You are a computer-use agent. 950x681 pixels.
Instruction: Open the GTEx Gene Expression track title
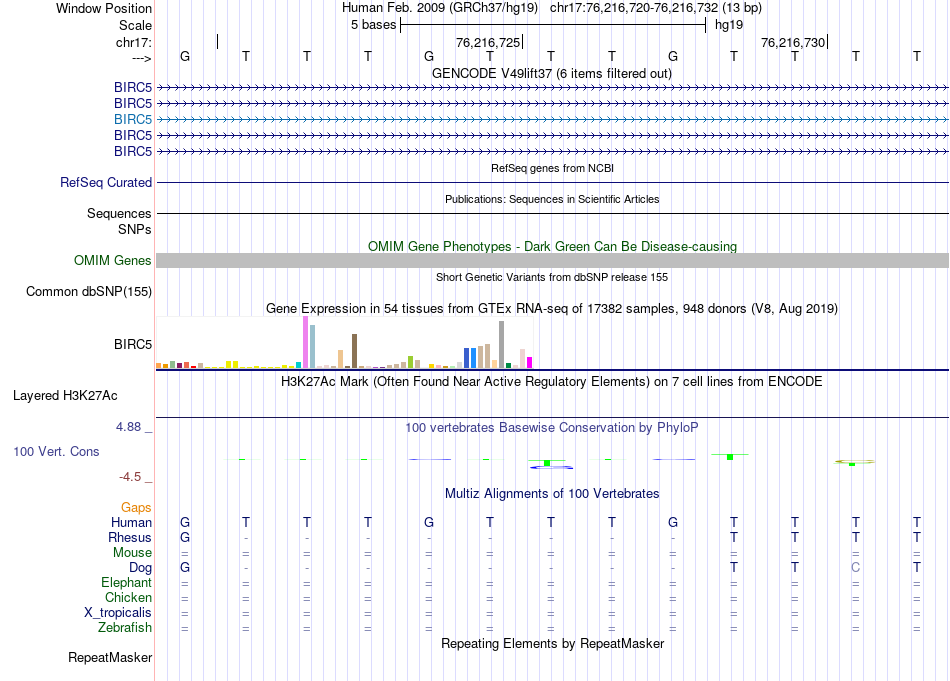(552, 308)
